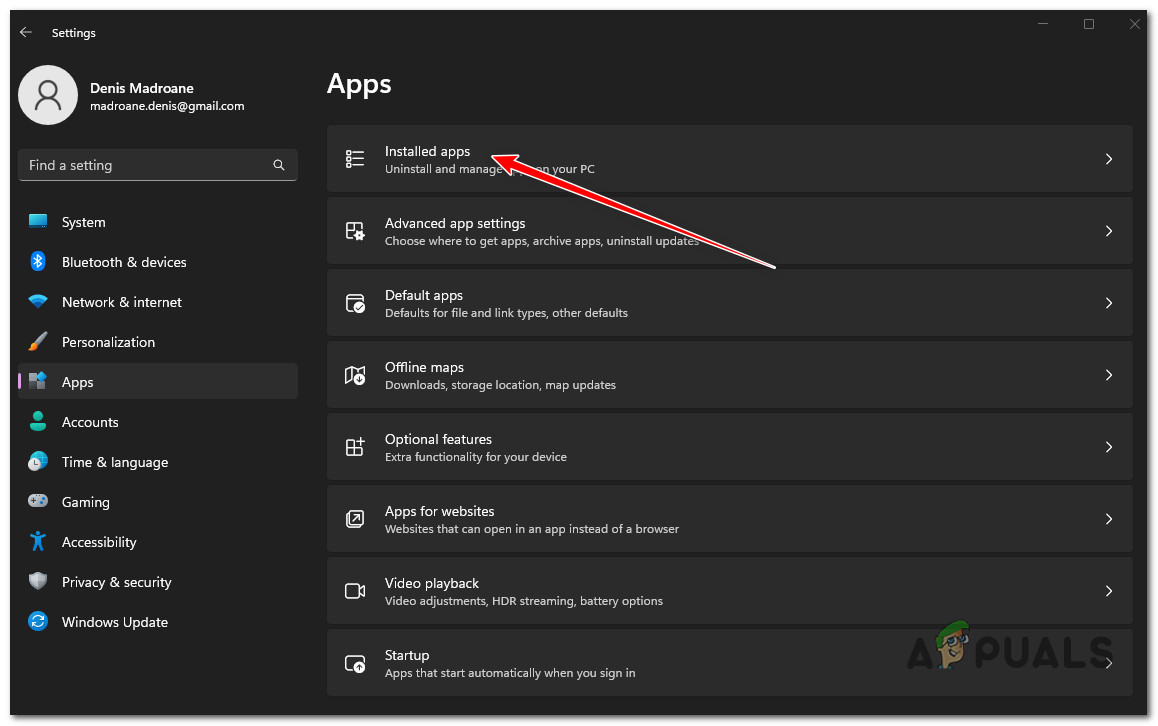Viewport: 1158px width, 726px height.
Task: Click the Optional features icon
Action: click(x=355, y=446)
